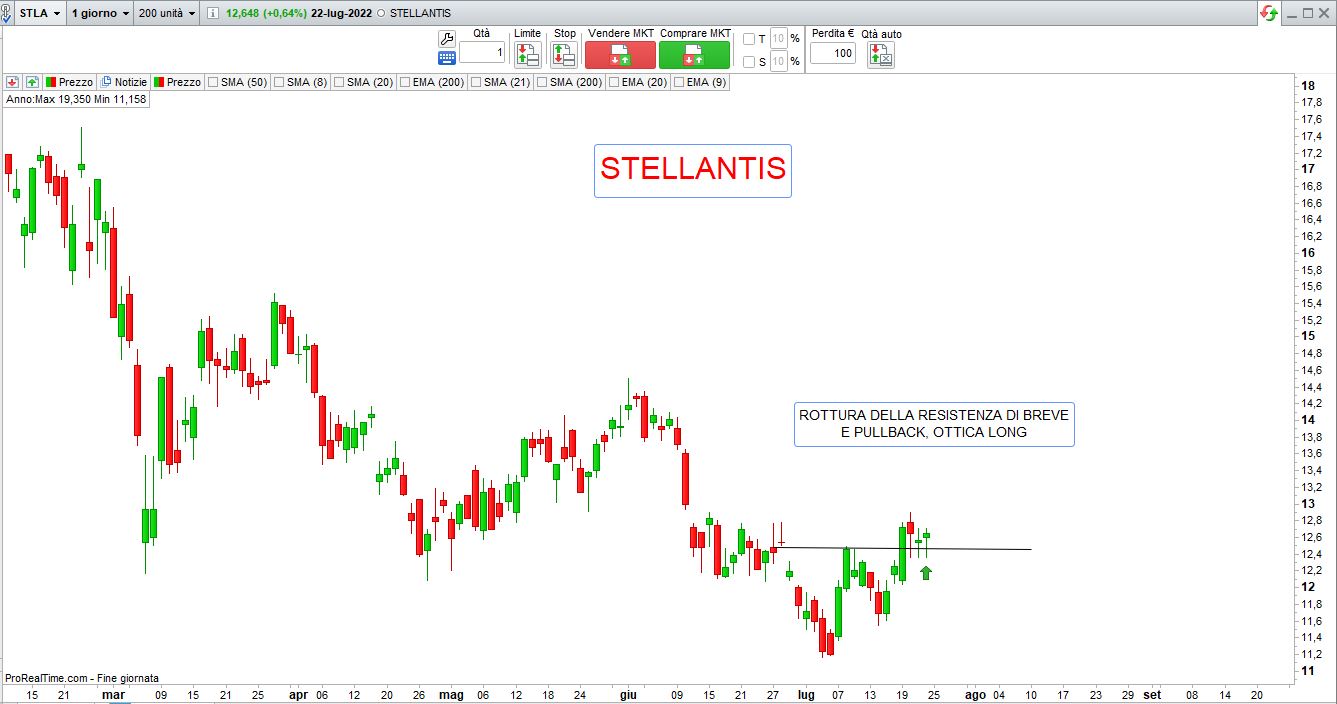1337x704 pixels.
Task: Open the Notizie news item
Action: click(x=123, y=82)
